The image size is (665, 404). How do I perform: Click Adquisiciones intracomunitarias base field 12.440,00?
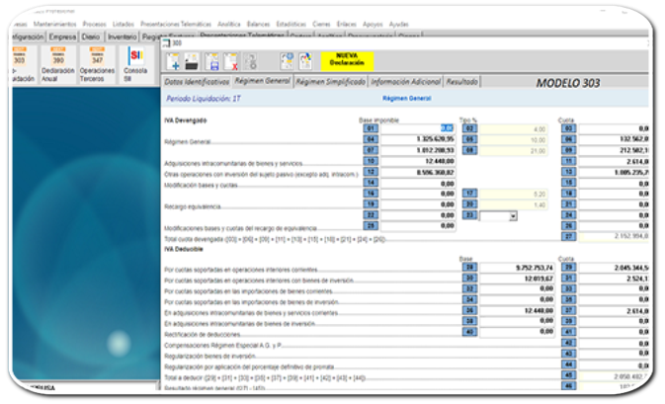tap(418, 161)
